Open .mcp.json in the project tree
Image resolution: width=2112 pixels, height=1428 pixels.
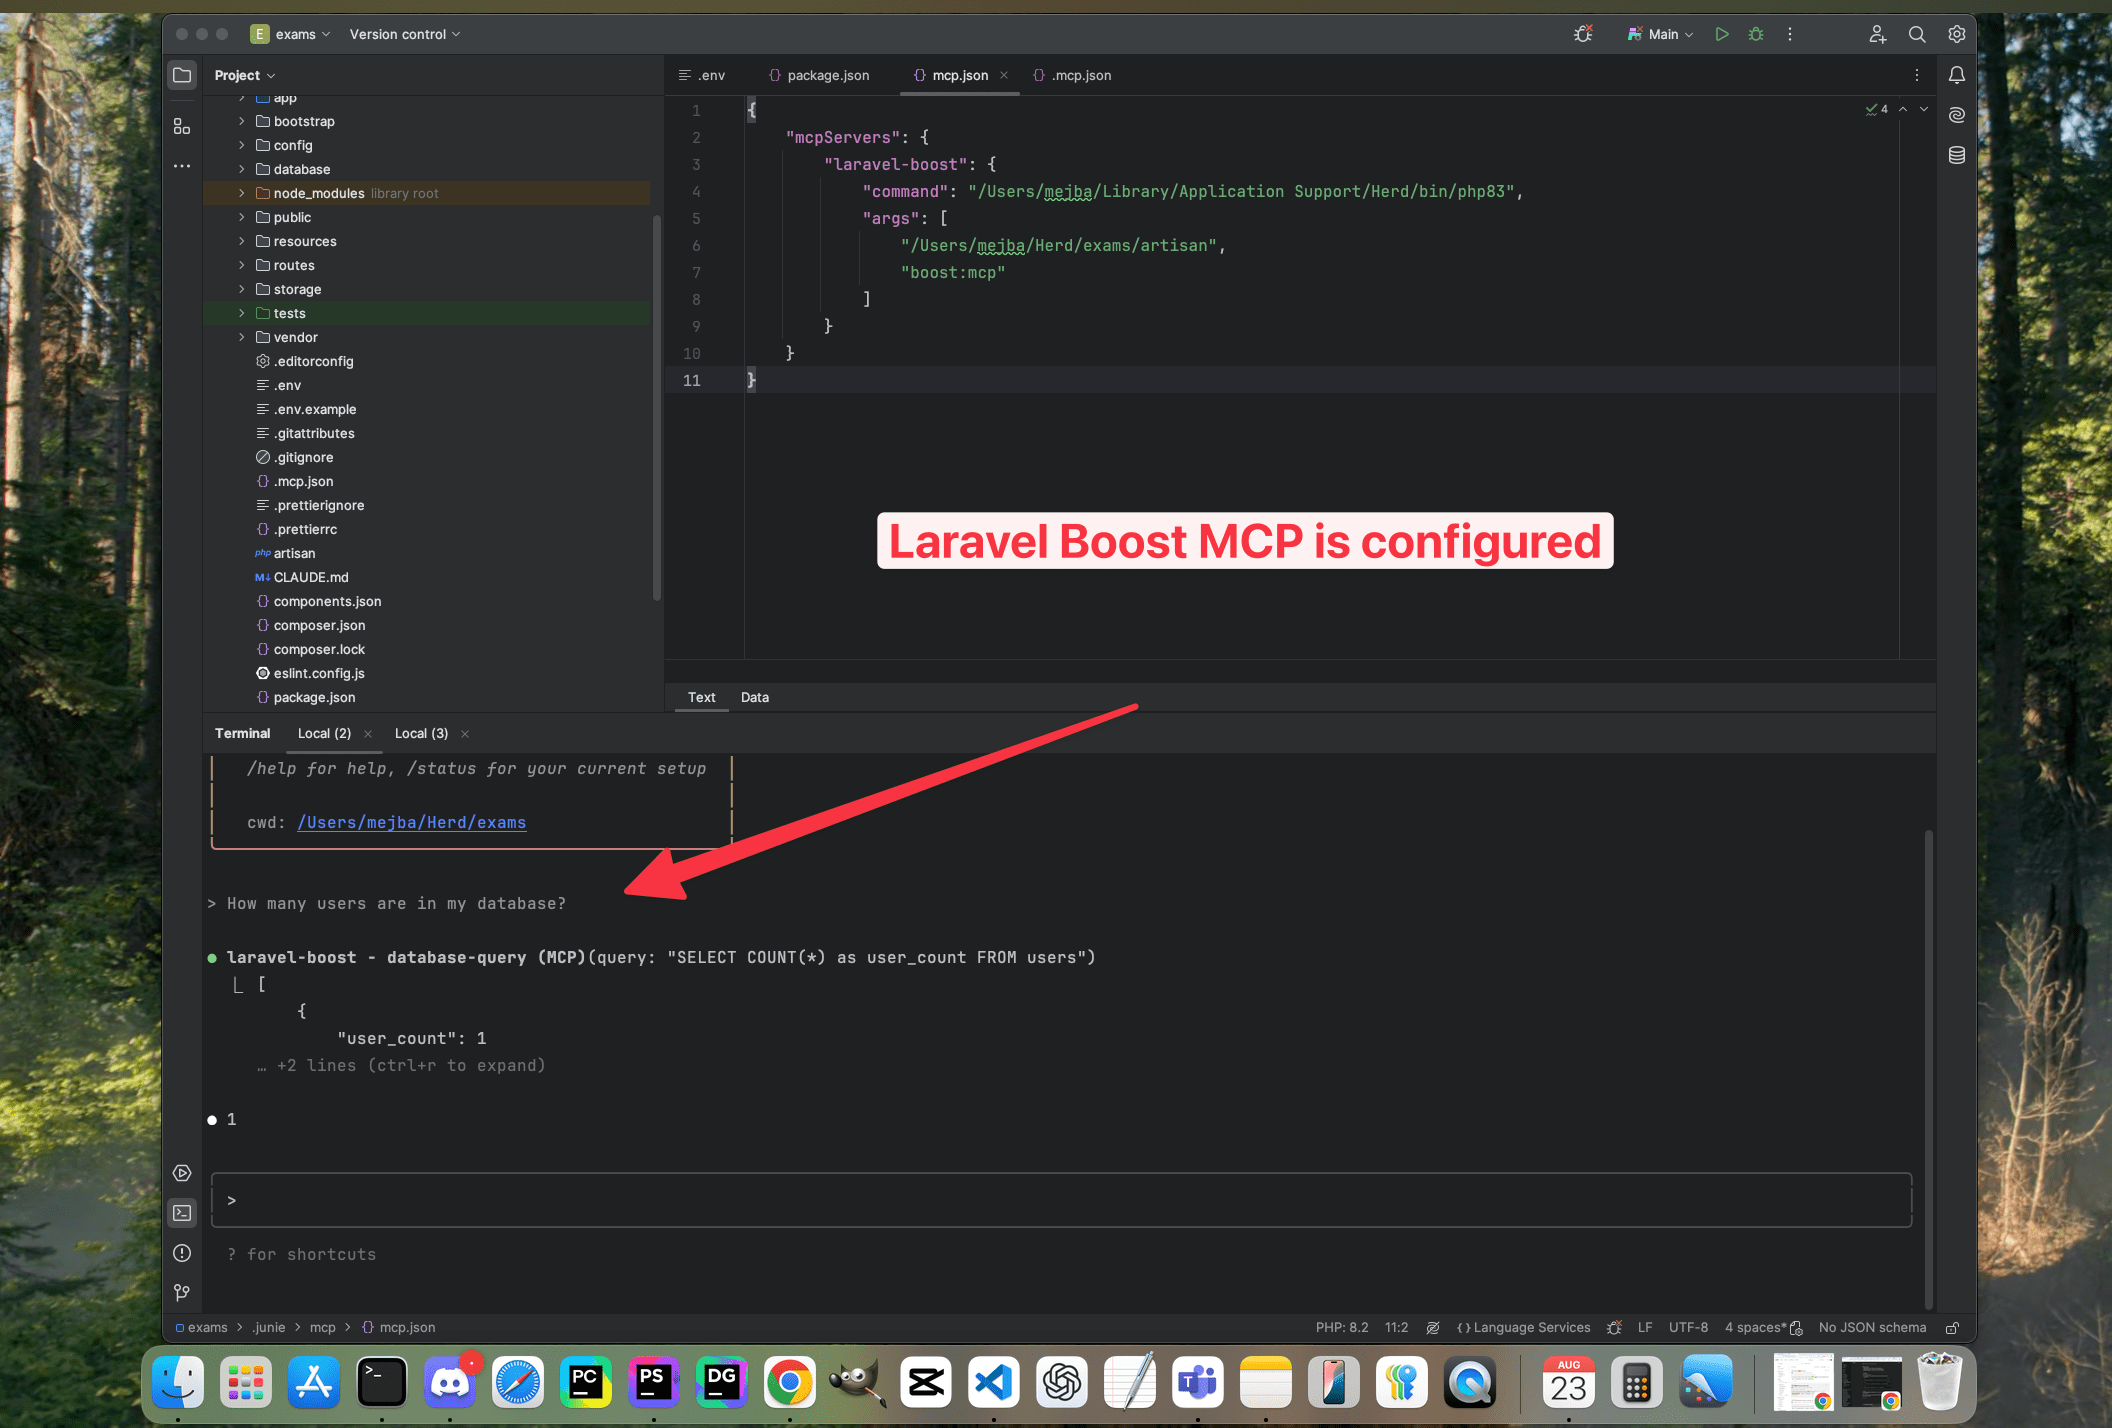(x=304, y=481)
